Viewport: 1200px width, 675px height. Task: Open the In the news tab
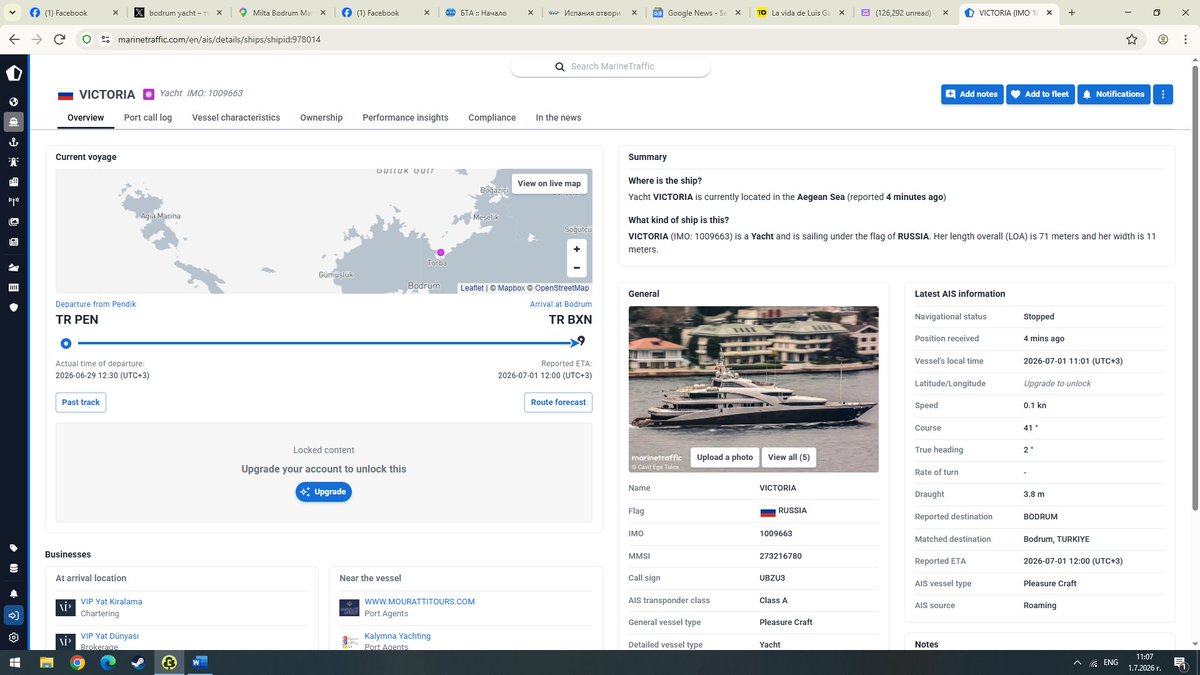pos(558,117)
